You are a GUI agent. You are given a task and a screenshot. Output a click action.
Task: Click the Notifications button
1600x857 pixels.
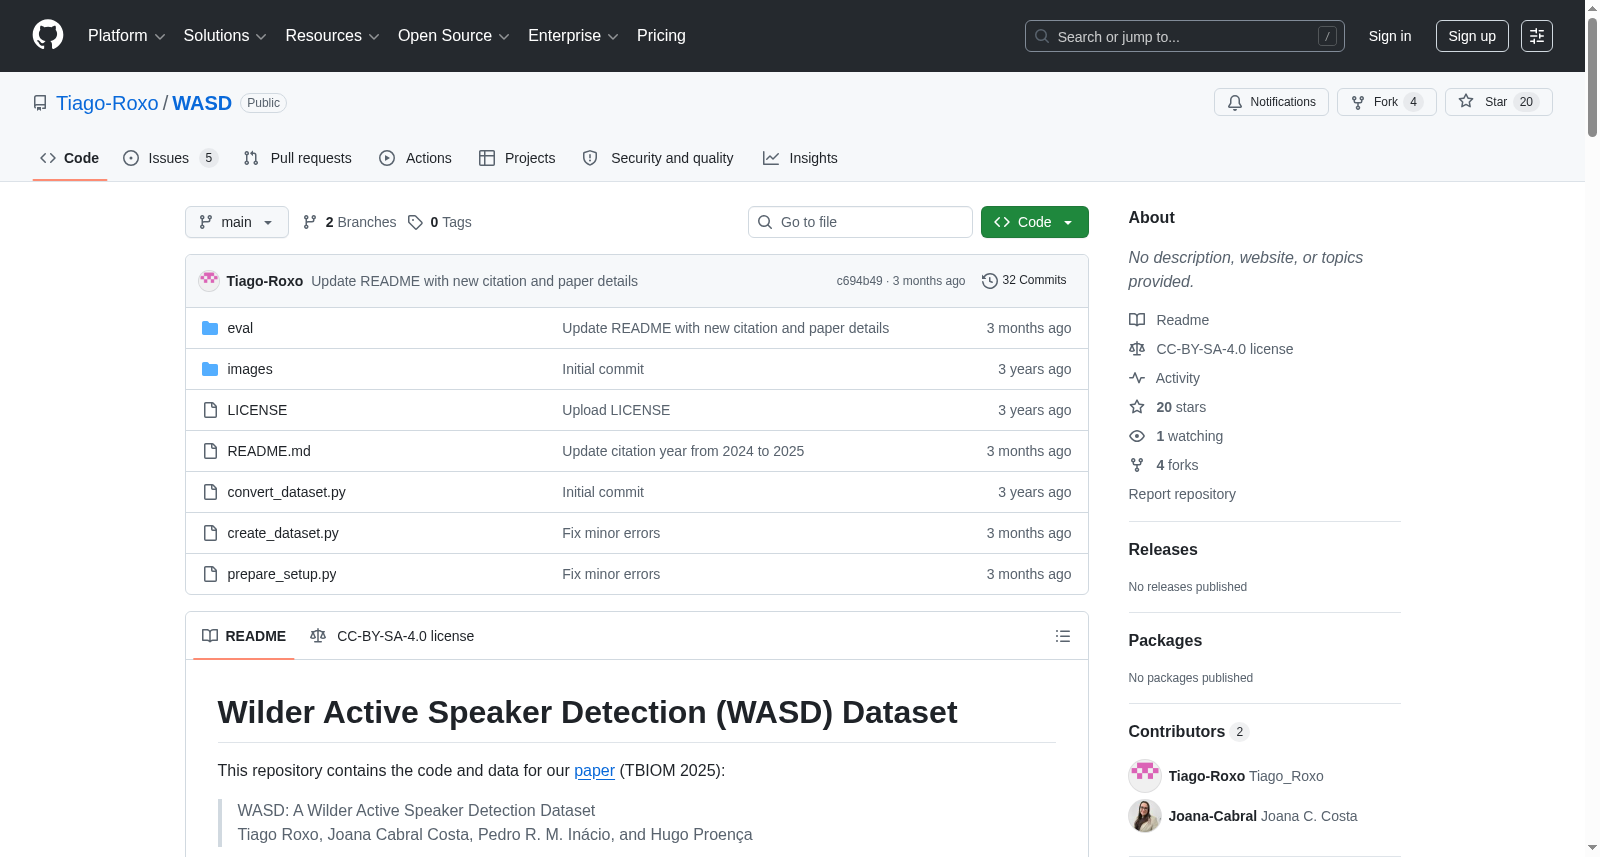pyautogui.click(x=1271, y=102)
